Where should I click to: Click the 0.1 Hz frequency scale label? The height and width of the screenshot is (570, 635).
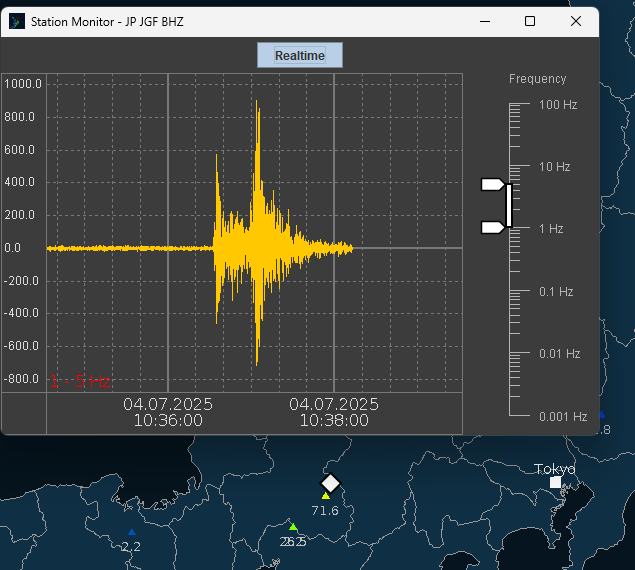556,292
